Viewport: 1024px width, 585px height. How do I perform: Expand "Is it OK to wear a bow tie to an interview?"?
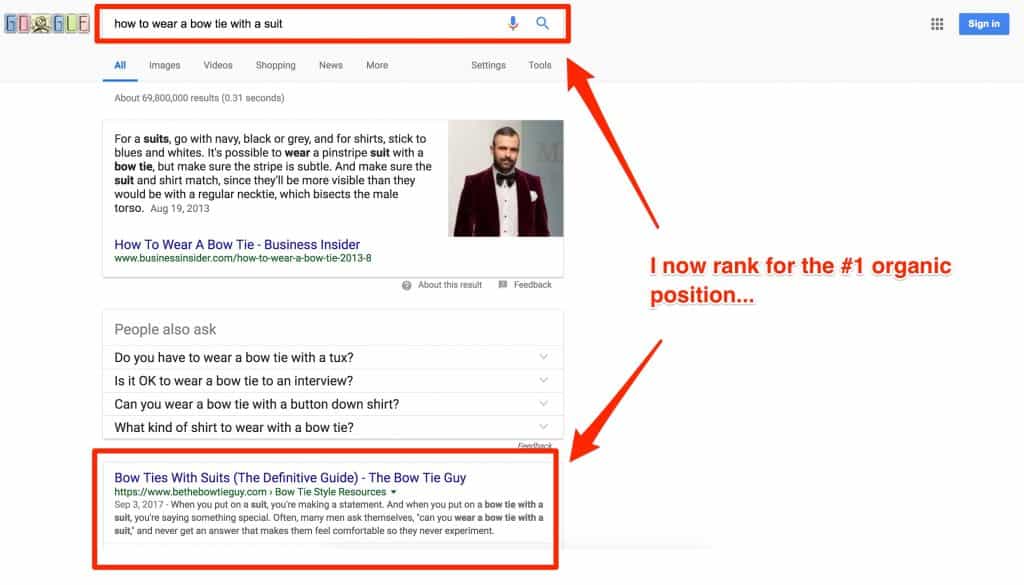point(332,381)
